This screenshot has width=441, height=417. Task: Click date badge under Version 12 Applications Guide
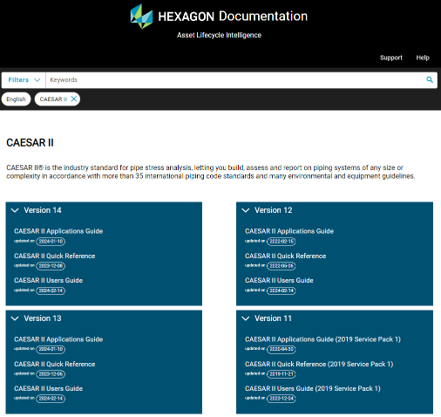pos(282,241)
